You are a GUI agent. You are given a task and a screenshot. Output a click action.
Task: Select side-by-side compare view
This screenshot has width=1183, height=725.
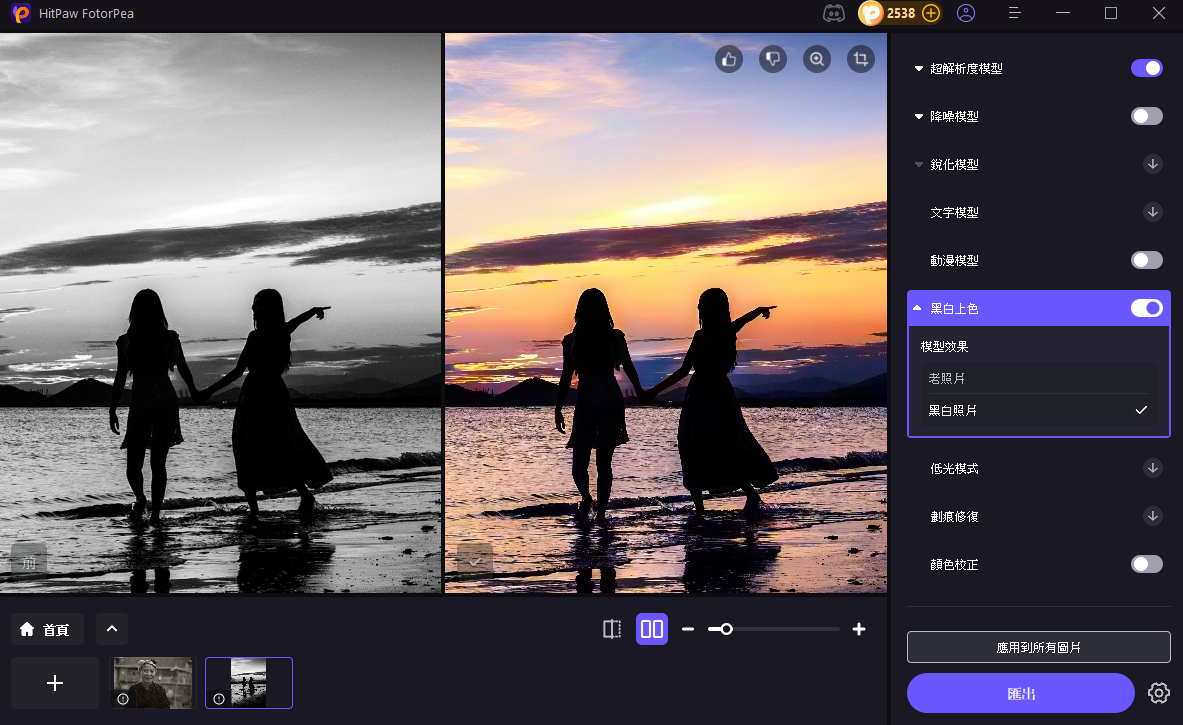[652, 629]
